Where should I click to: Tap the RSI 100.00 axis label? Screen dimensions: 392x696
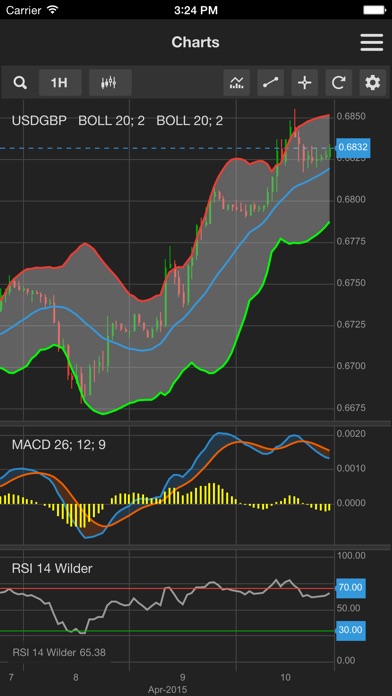(352, 555)
